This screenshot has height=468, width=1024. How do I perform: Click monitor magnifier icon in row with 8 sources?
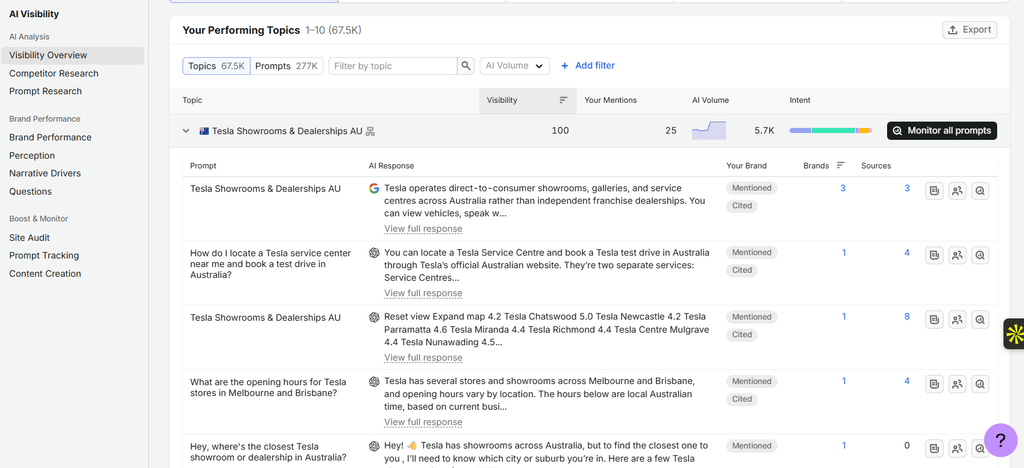pyautogui.click(x=980, y=320)
